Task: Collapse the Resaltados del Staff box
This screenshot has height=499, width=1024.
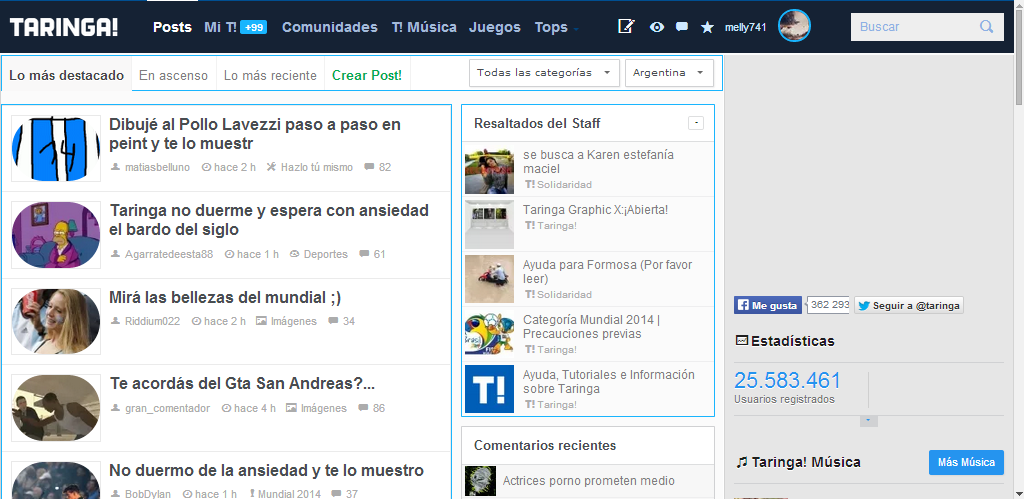Action: [x=696, y=123]
